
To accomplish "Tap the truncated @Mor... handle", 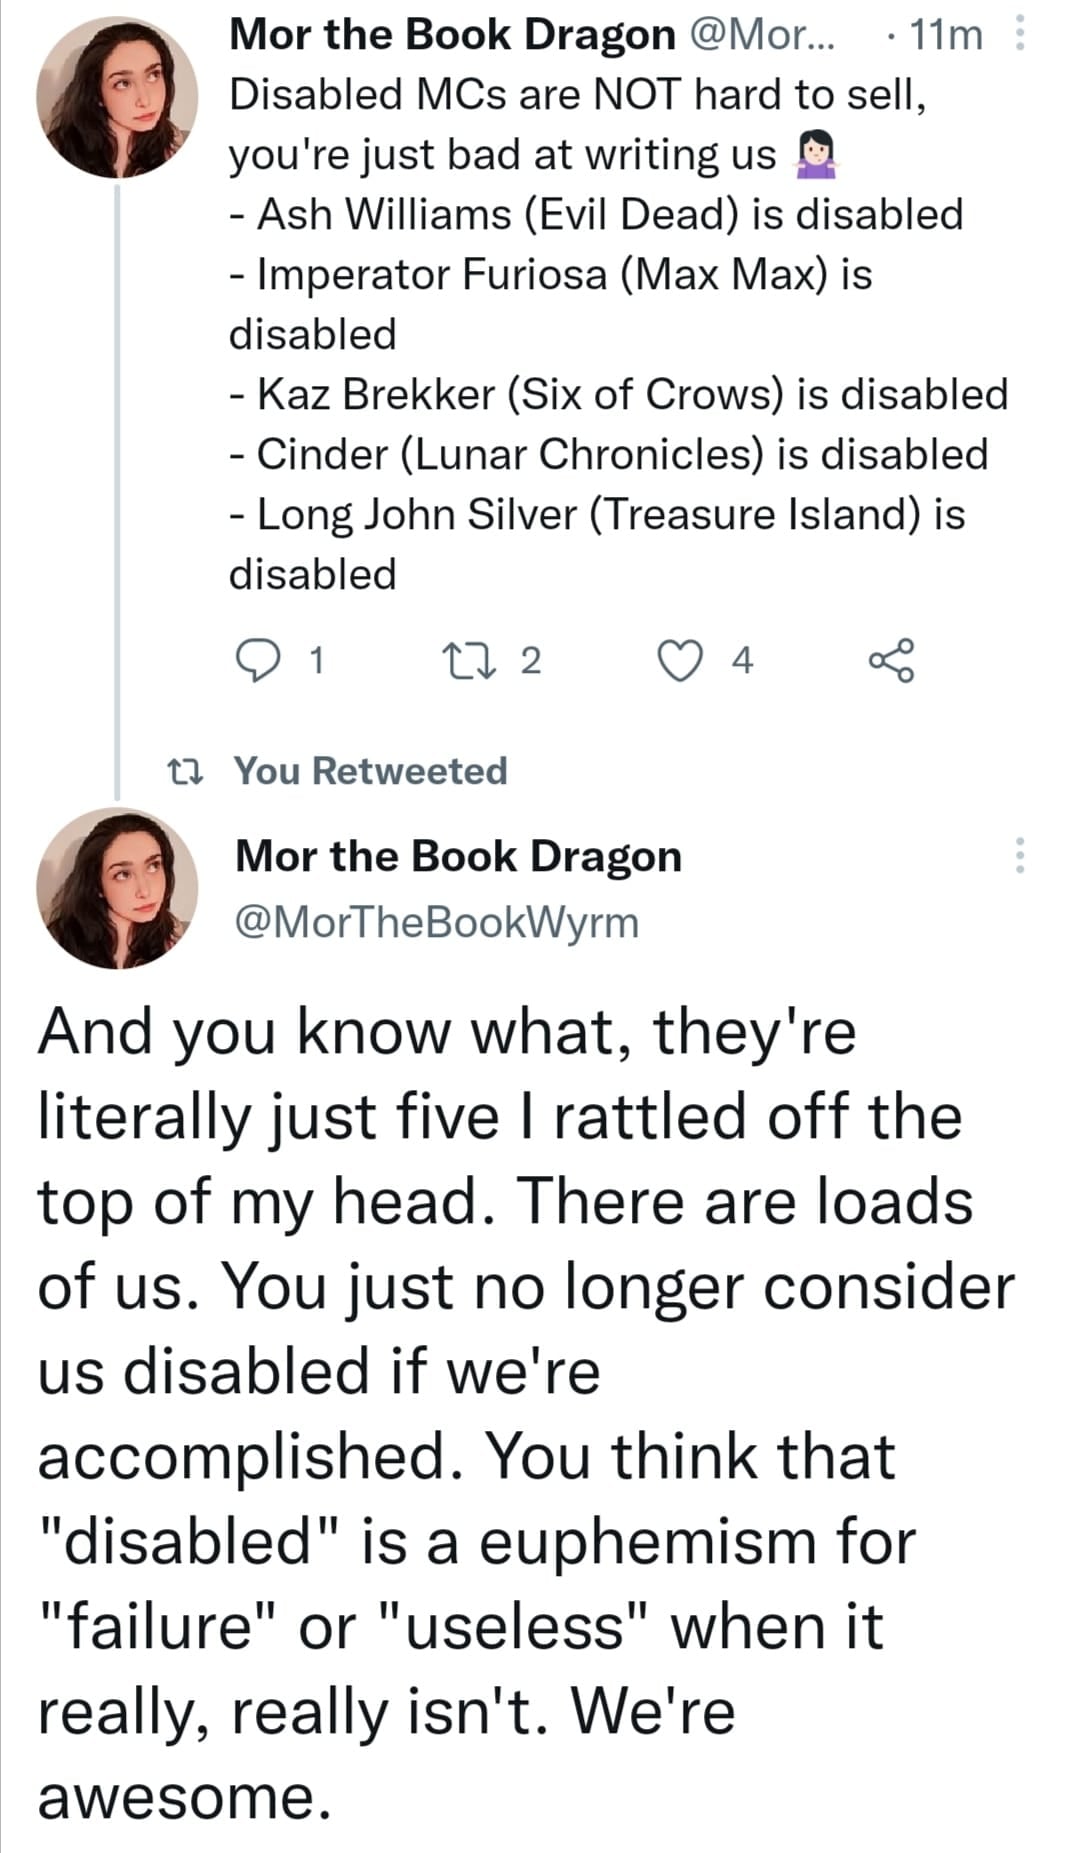I will (763, 36).
